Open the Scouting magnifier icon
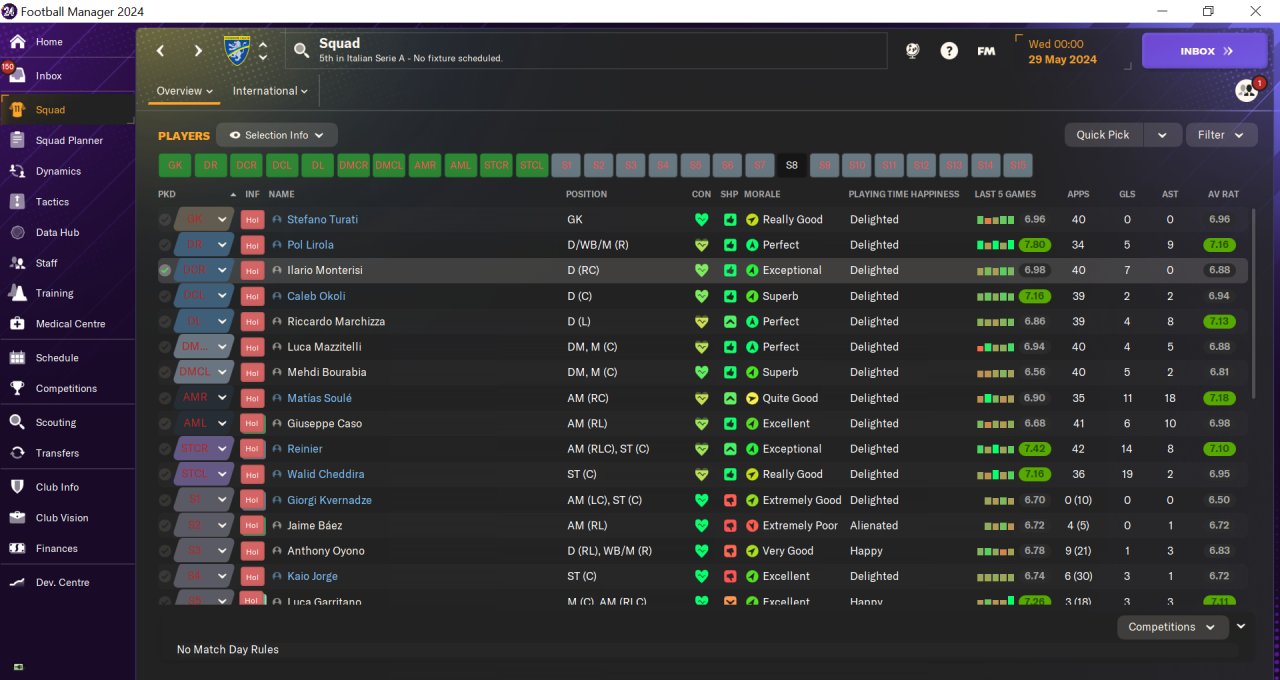The width and height of the screenshot is (1280, 680). coord(17,422)
